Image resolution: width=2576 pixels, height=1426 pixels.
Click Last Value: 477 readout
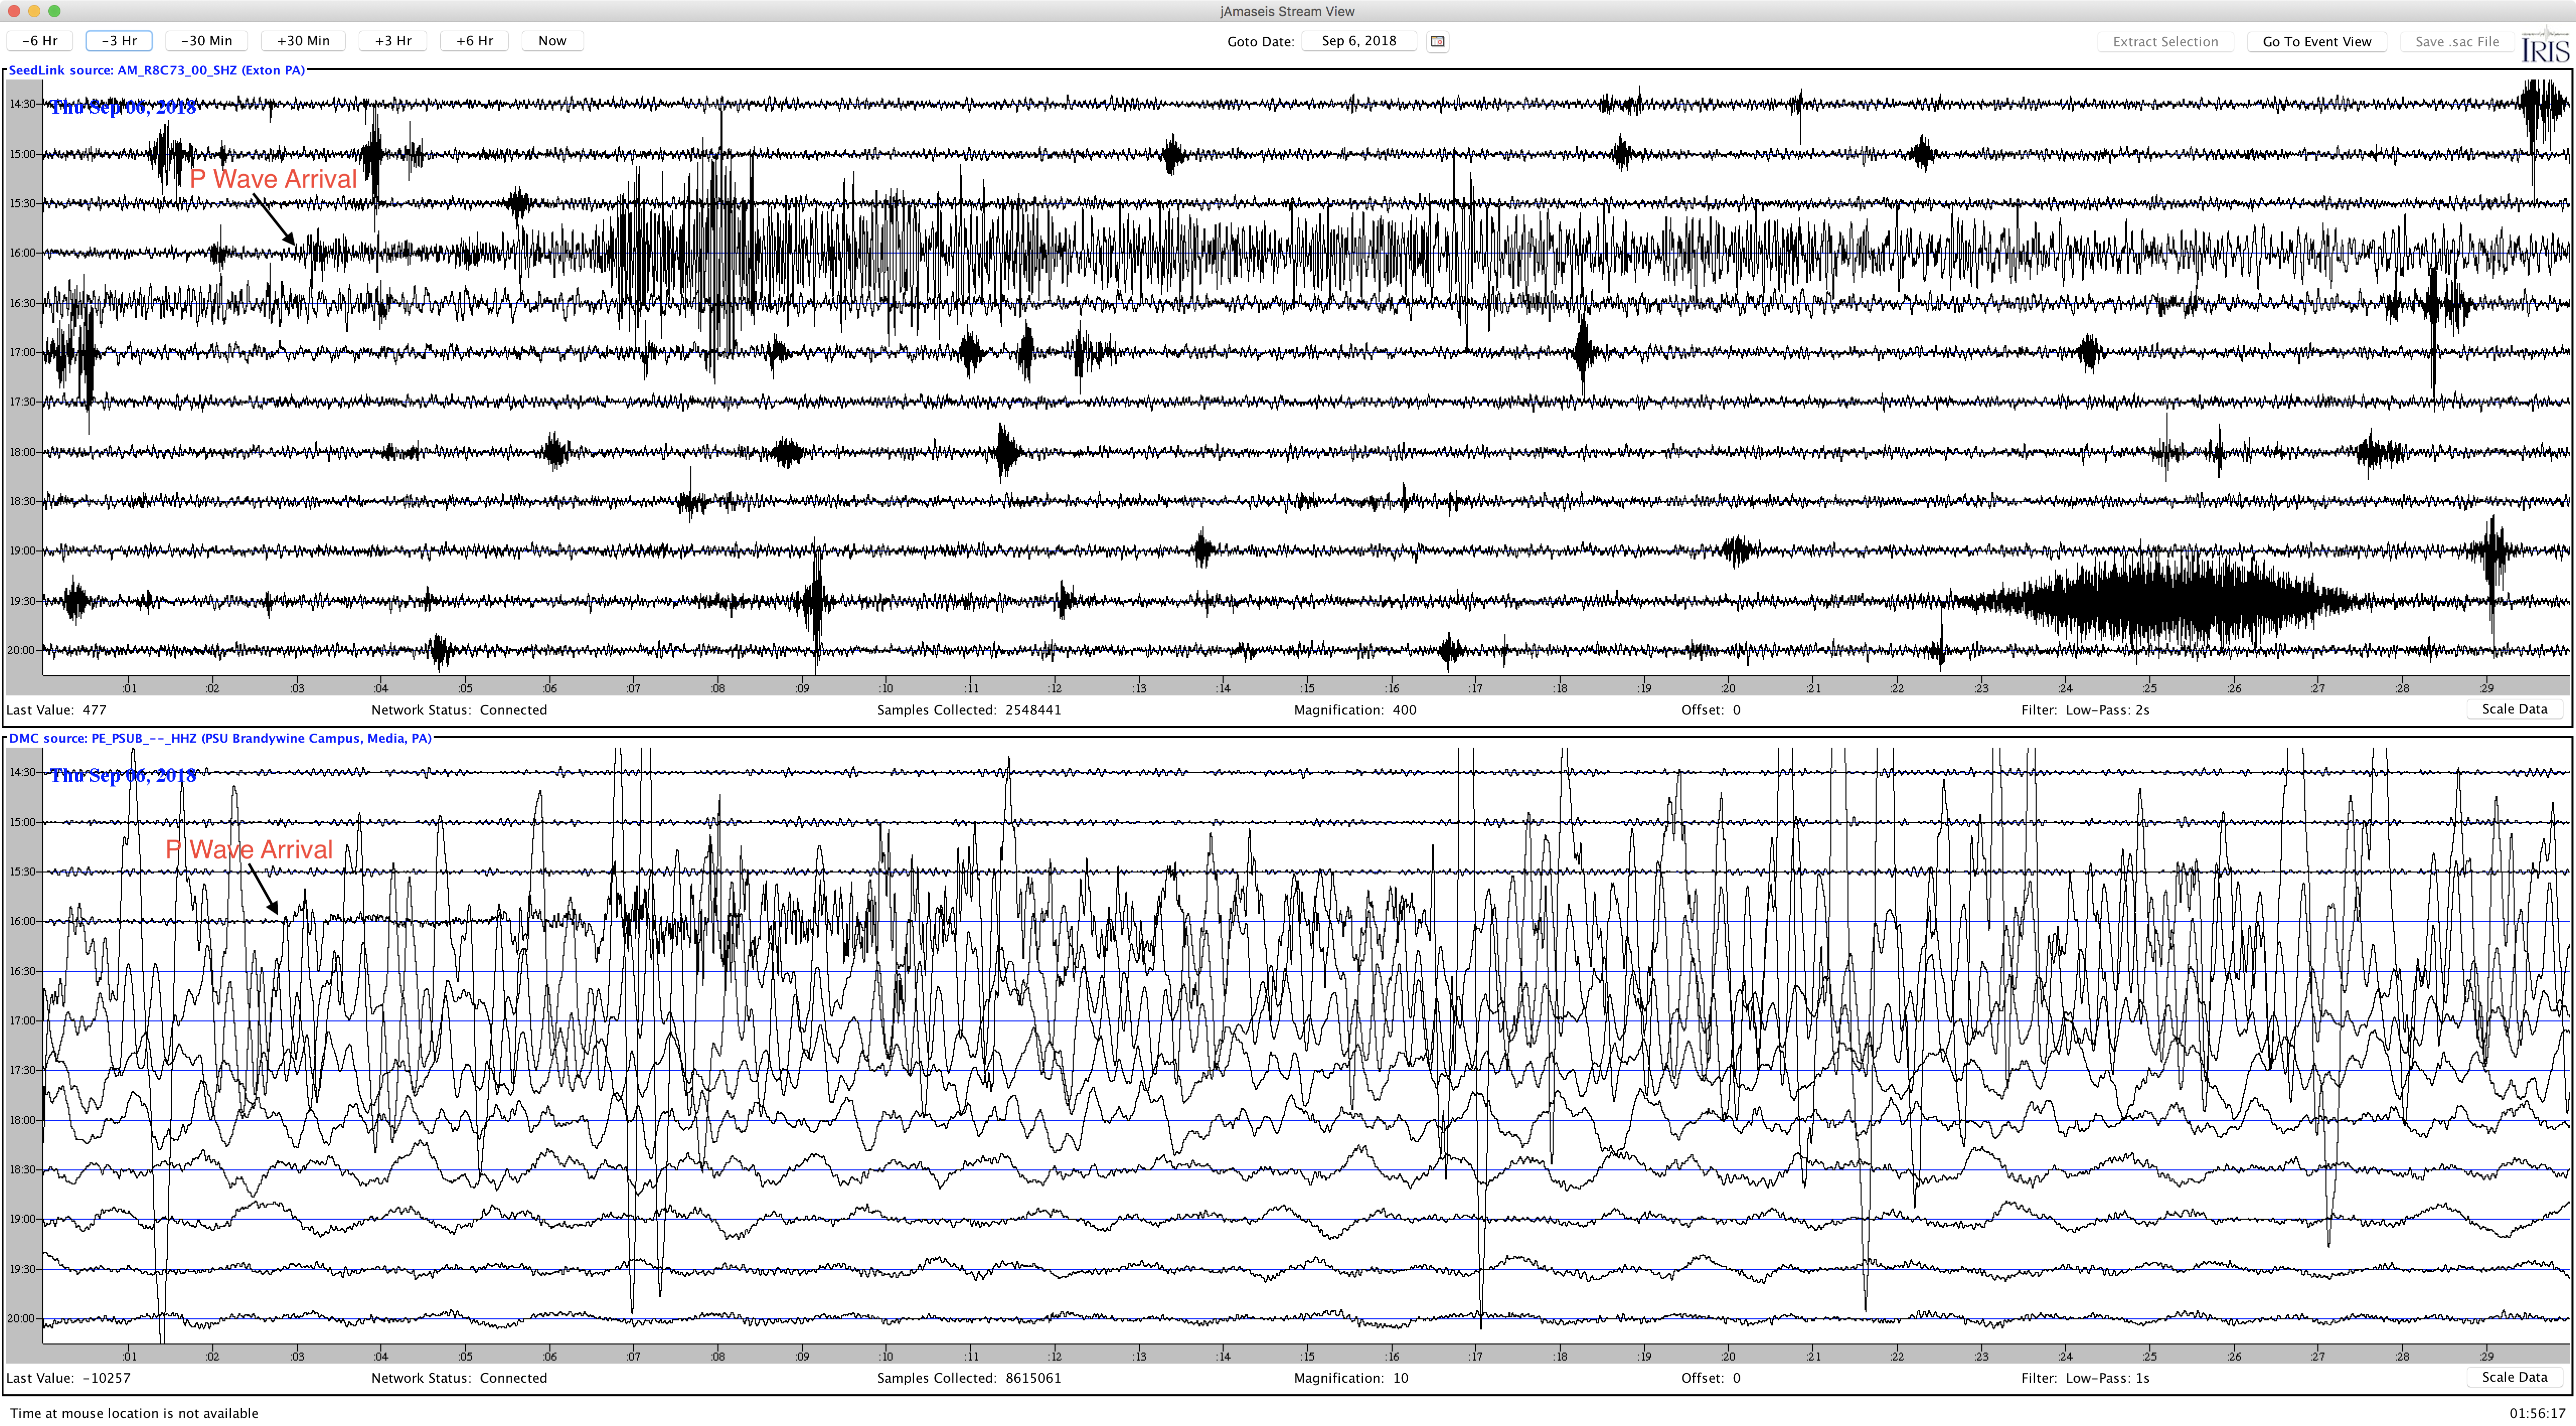click(x=56, y=710)
